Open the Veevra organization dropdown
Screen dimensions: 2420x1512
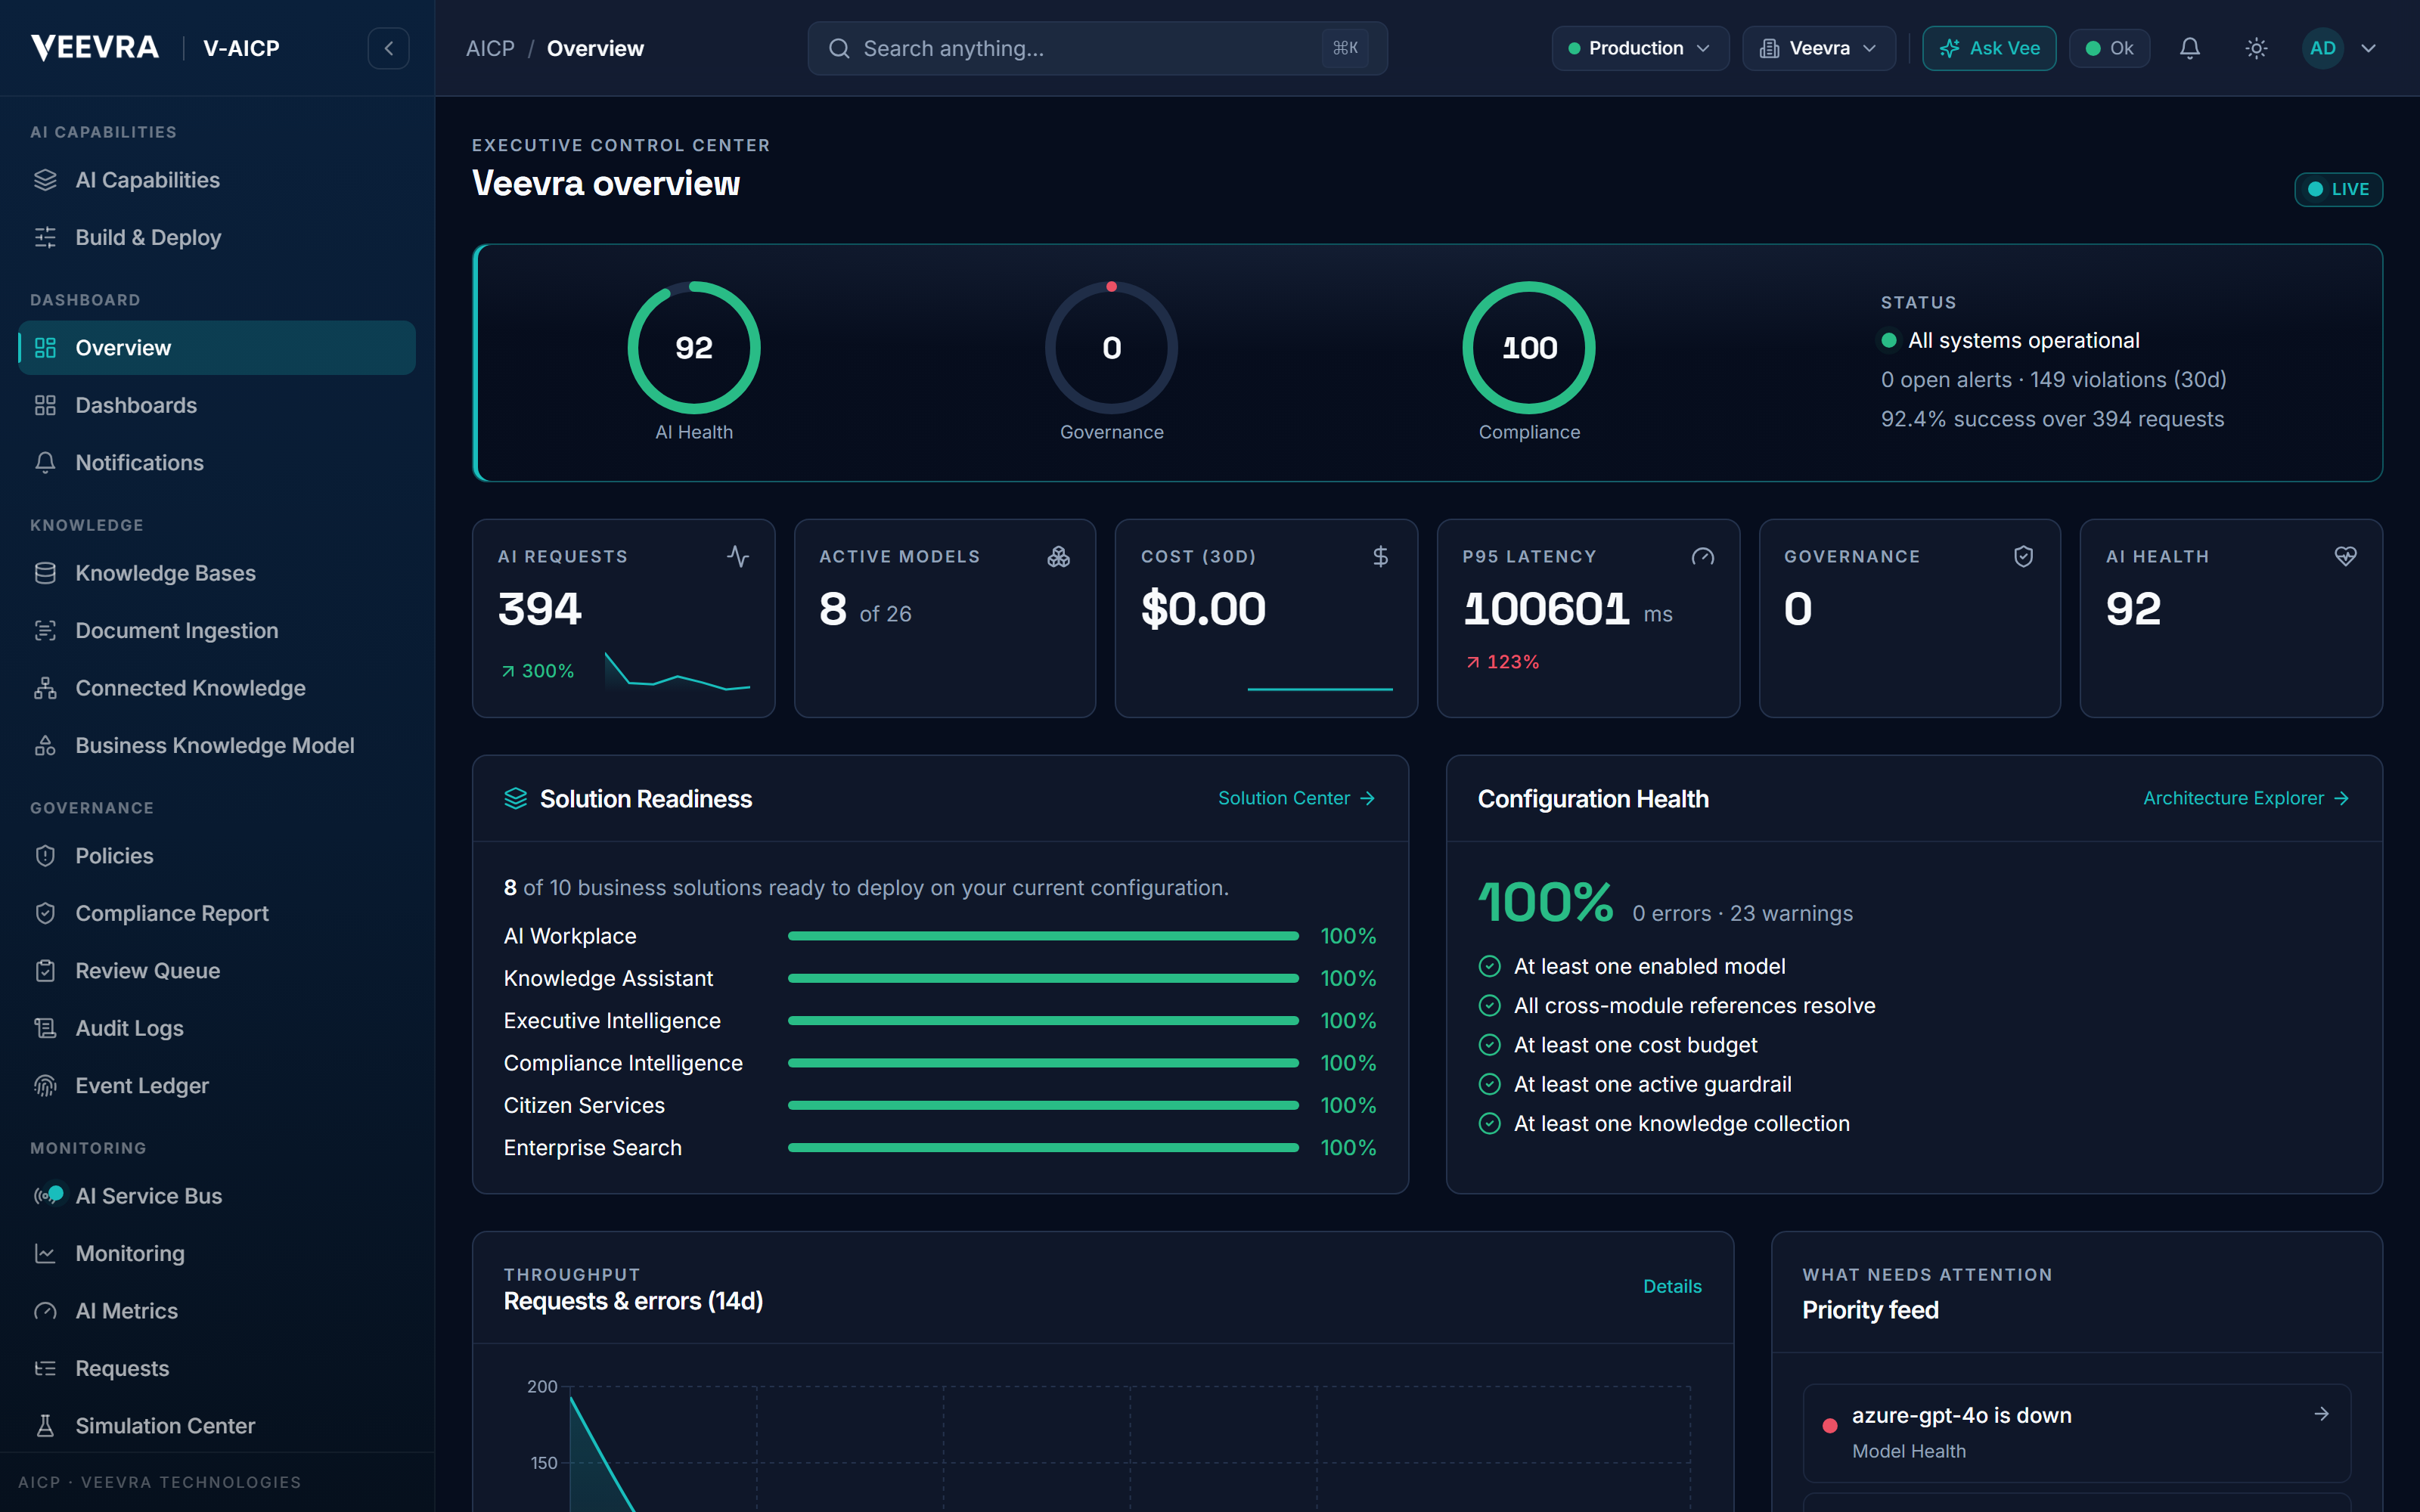pyautogui.click(x=1818, y=48)
